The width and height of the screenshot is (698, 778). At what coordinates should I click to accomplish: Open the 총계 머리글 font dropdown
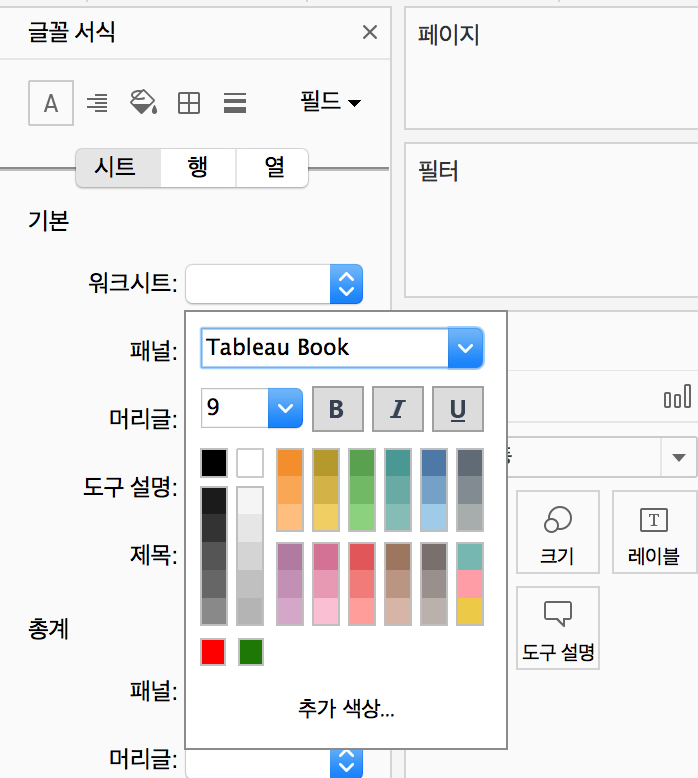[274, 763]
